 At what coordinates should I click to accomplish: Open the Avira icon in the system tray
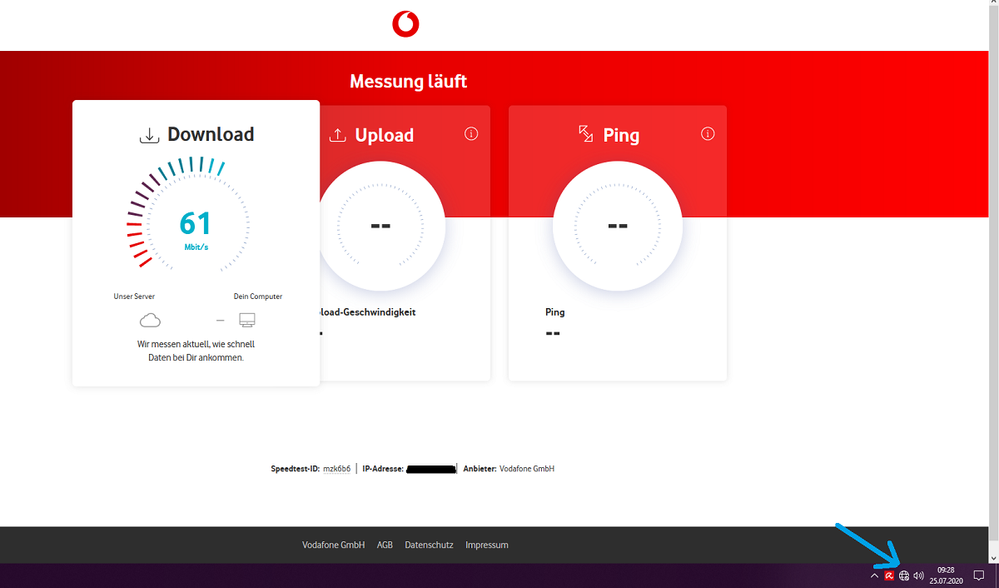coord(889,576)
